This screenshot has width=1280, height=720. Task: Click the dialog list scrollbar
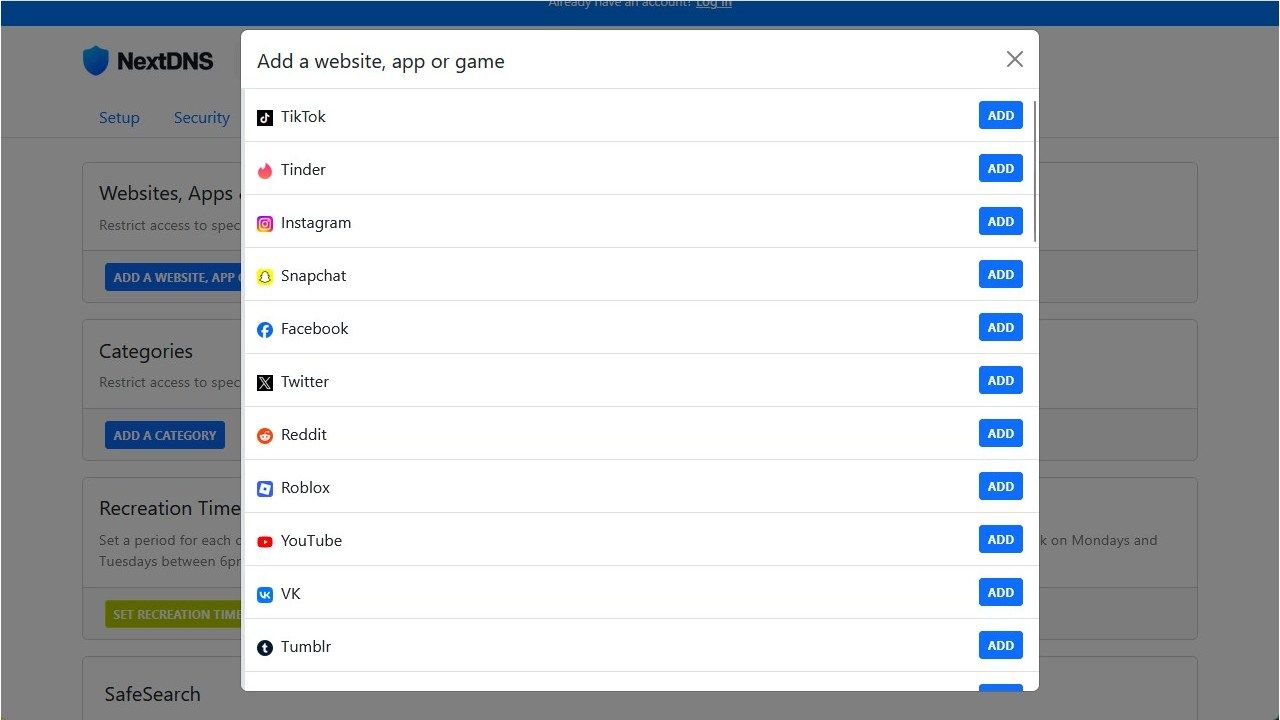click(x=1034, y=171)
